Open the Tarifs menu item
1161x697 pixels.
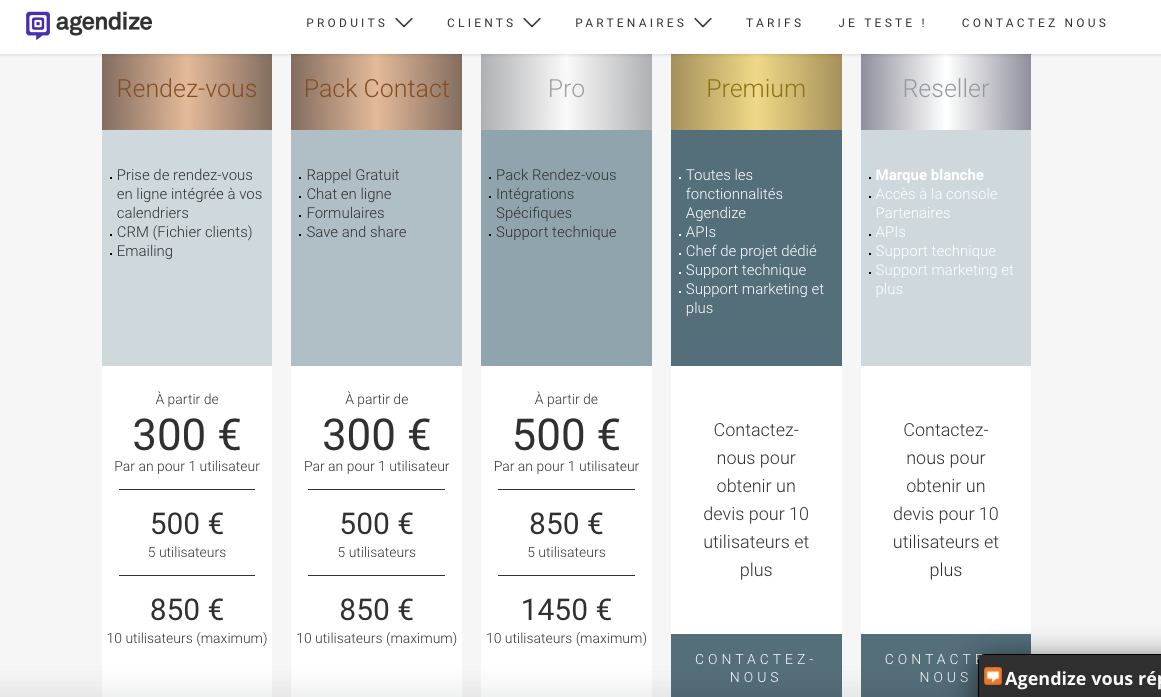[774, 23]
